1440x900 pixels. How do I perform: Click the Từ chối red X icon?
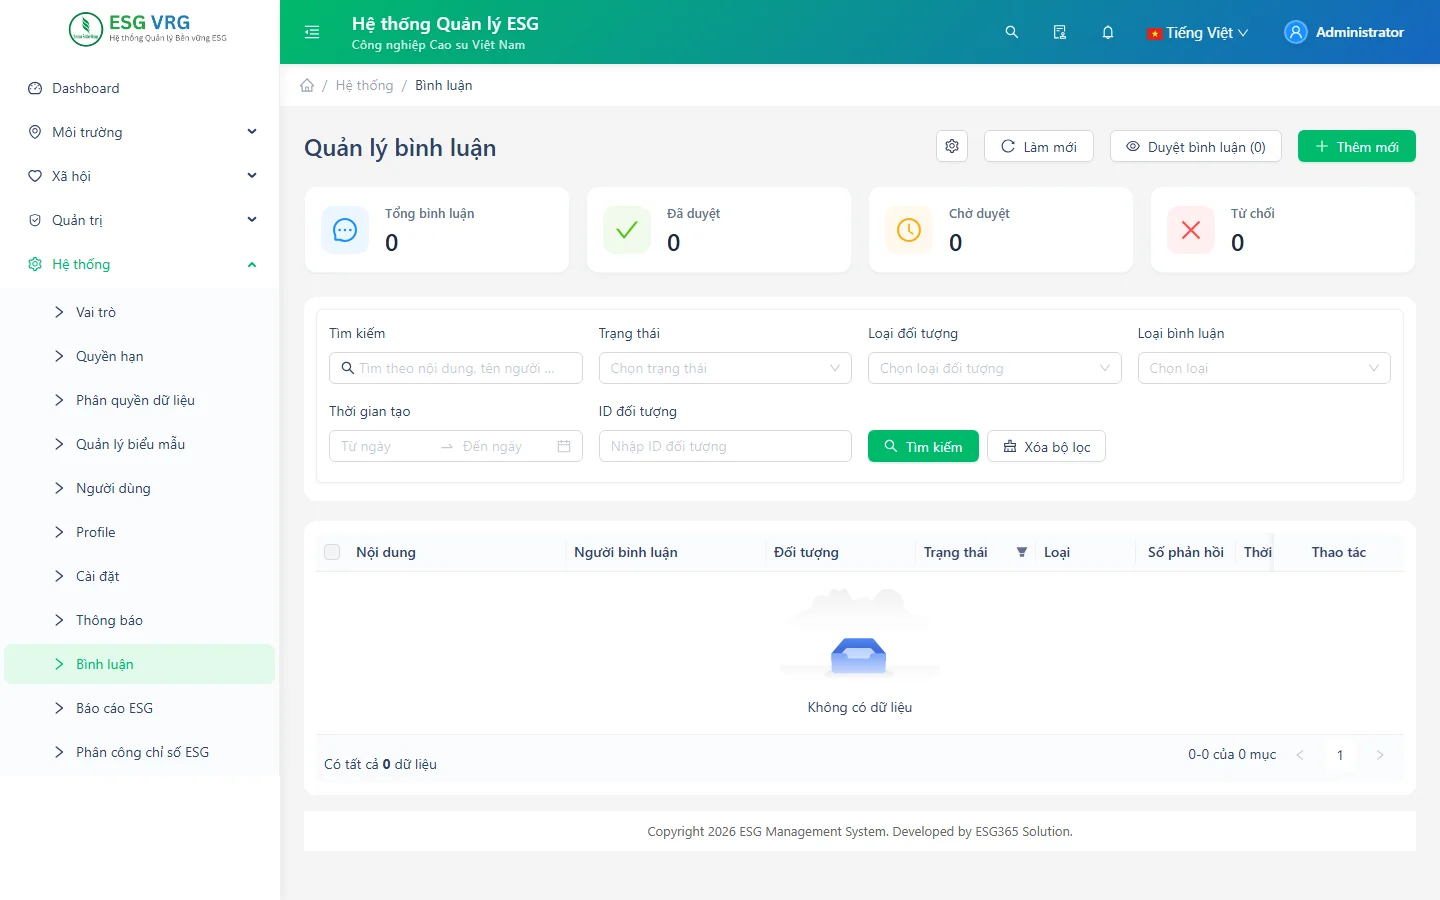click(1191, 230)
